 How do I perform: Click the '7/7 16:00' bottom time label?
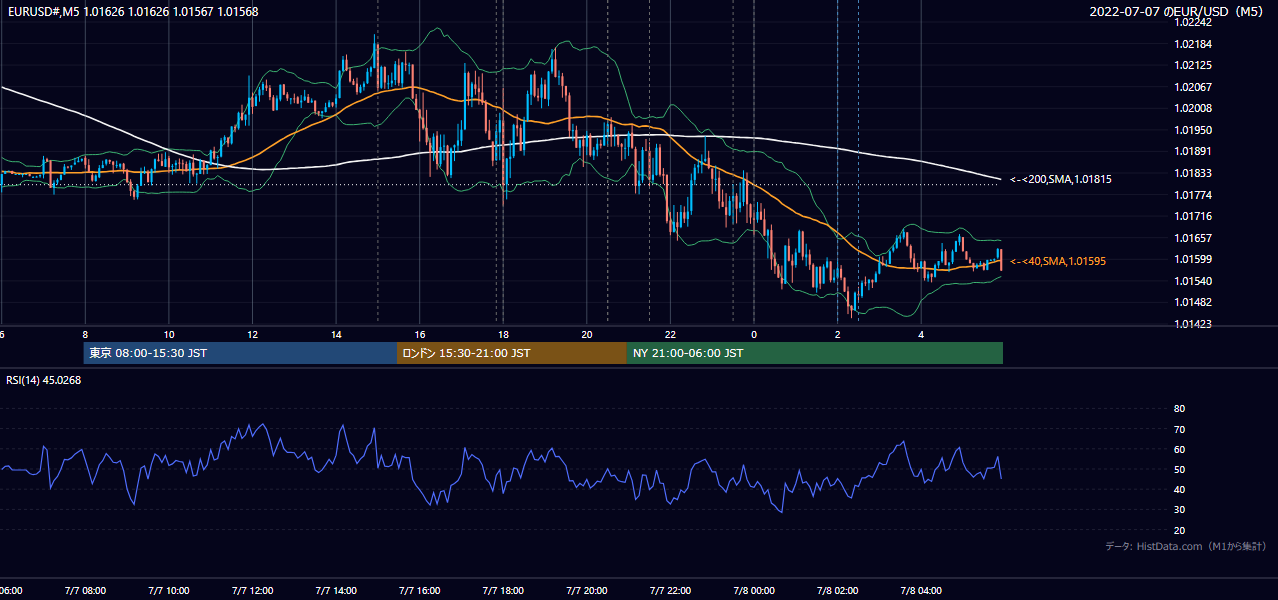[x=420, y=591]
